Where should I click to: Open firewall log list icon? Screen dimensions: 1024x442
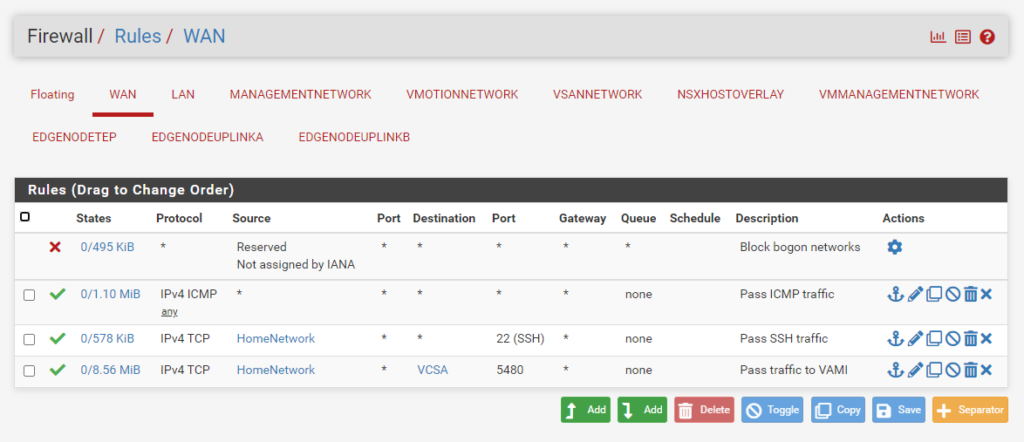[x=962, y=37]
